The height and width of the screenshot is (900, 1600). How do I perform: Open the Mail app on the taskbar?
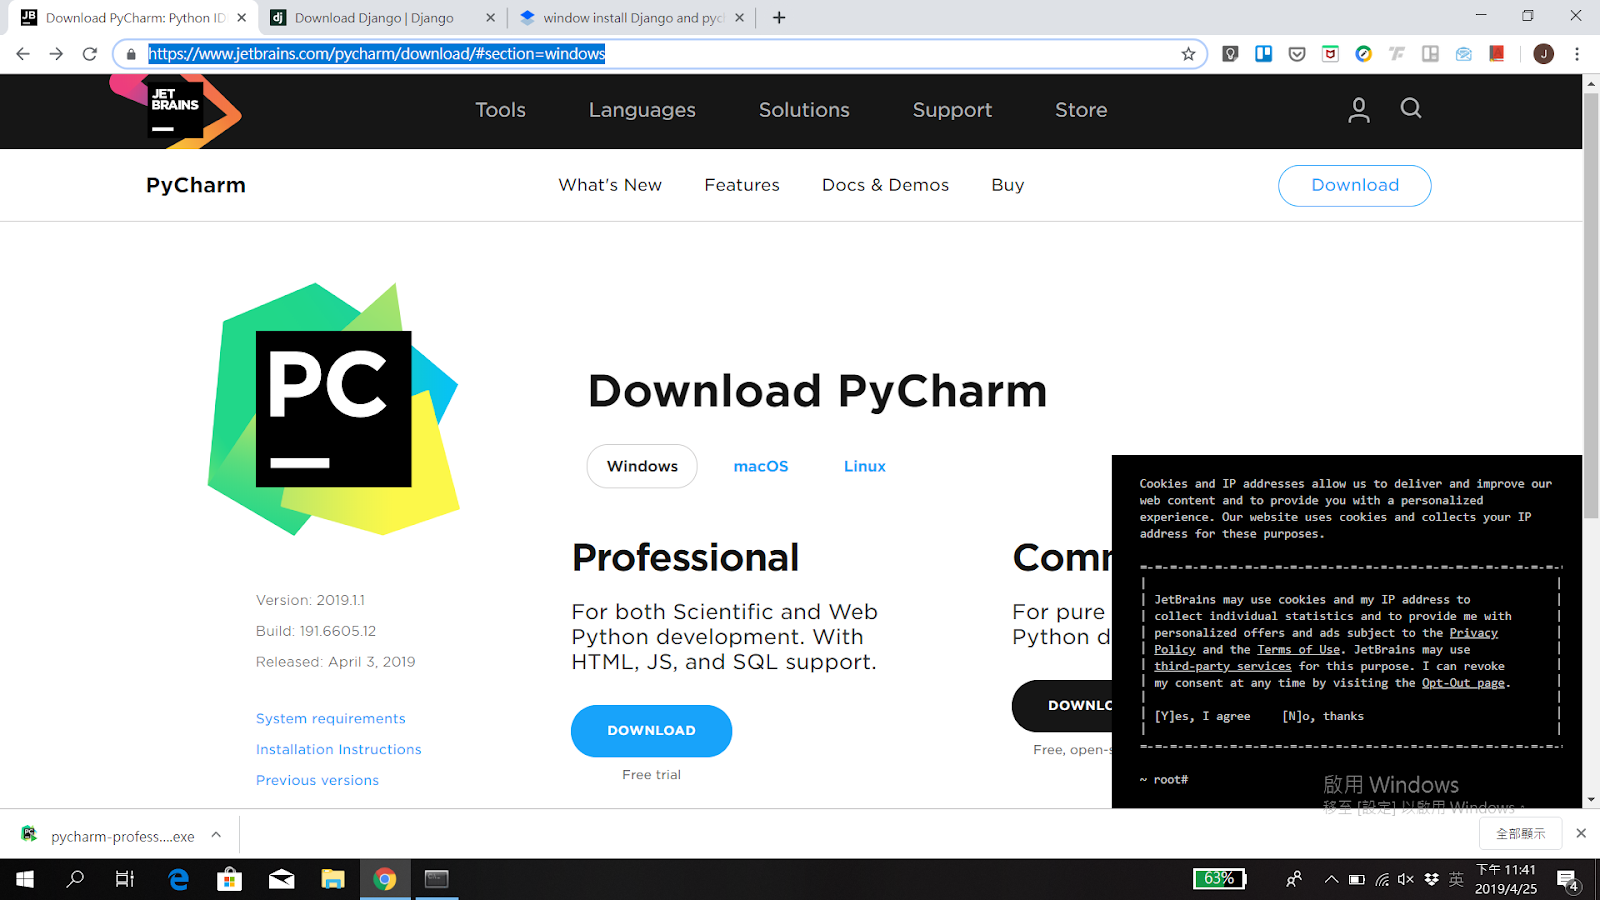[282, 879]
